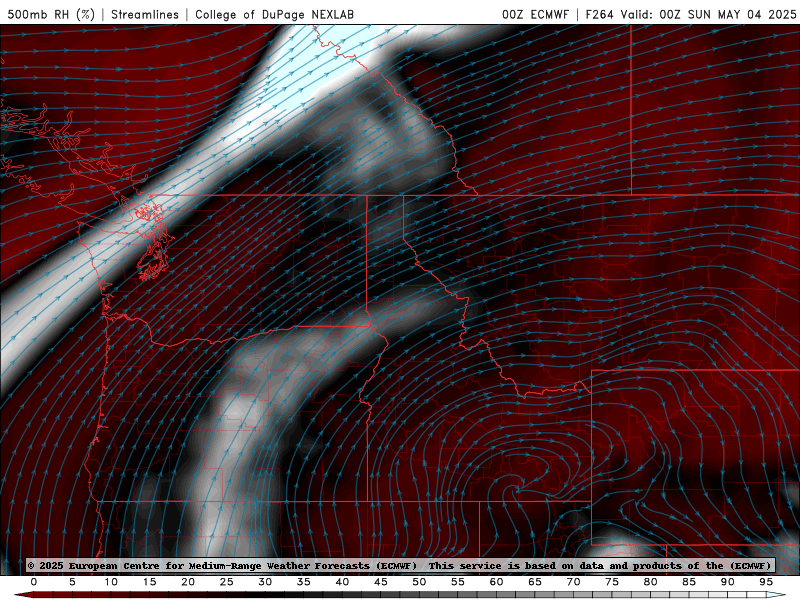The width and height of the screenshot is (800, 600).
Task: Click the '45' colorbar scale label
Action: pyautogui.click(x=381, y=582)
